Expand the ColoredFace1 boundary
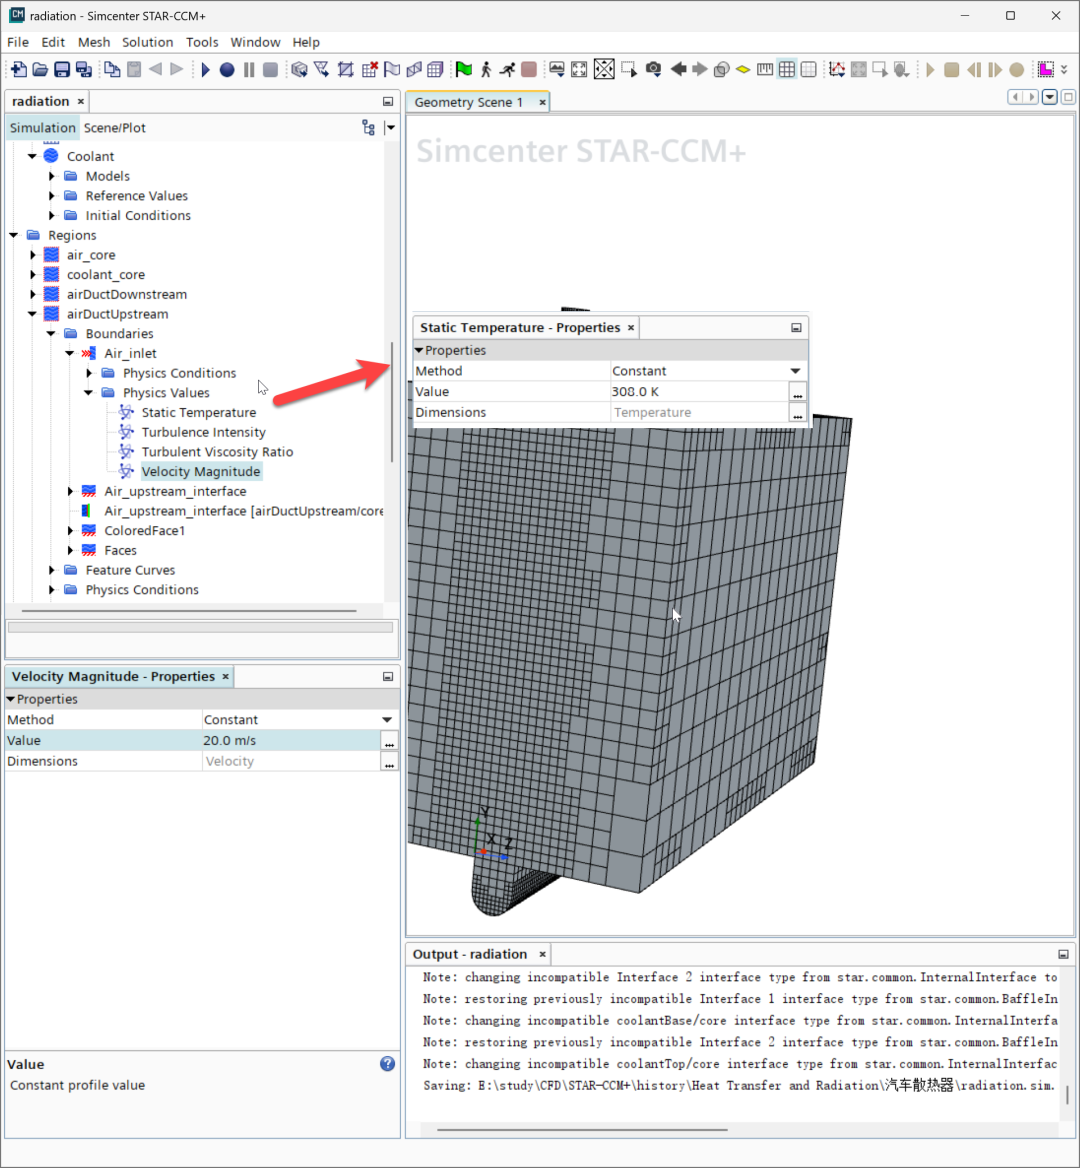Screen dimensions: 1080x1168 (x=71, y=531)
